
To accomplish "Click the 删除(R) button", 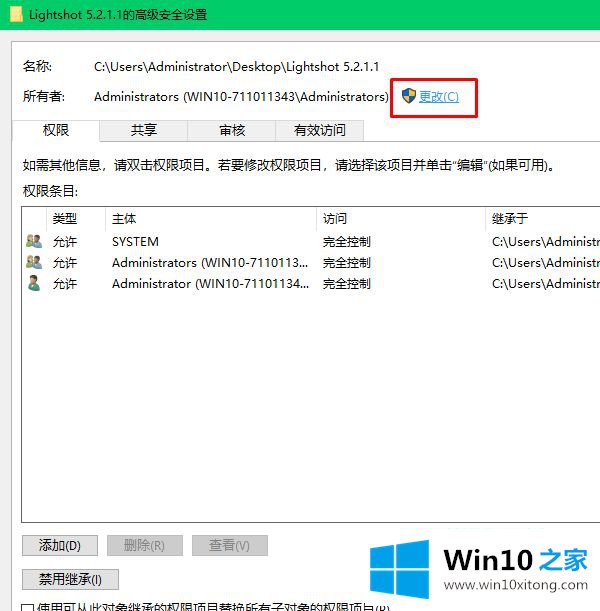I will [x=145, y=545].
